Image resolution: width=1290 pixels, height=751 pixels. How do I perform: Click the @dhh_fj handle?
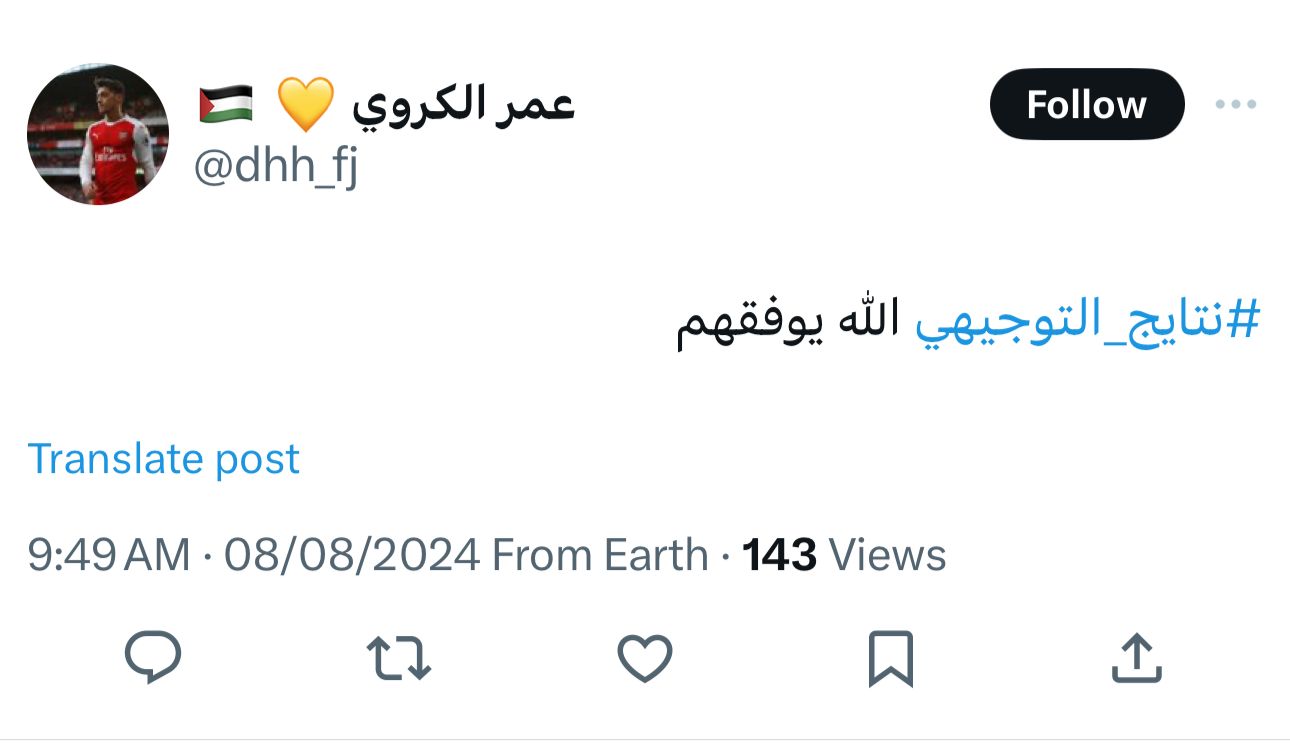275,168
